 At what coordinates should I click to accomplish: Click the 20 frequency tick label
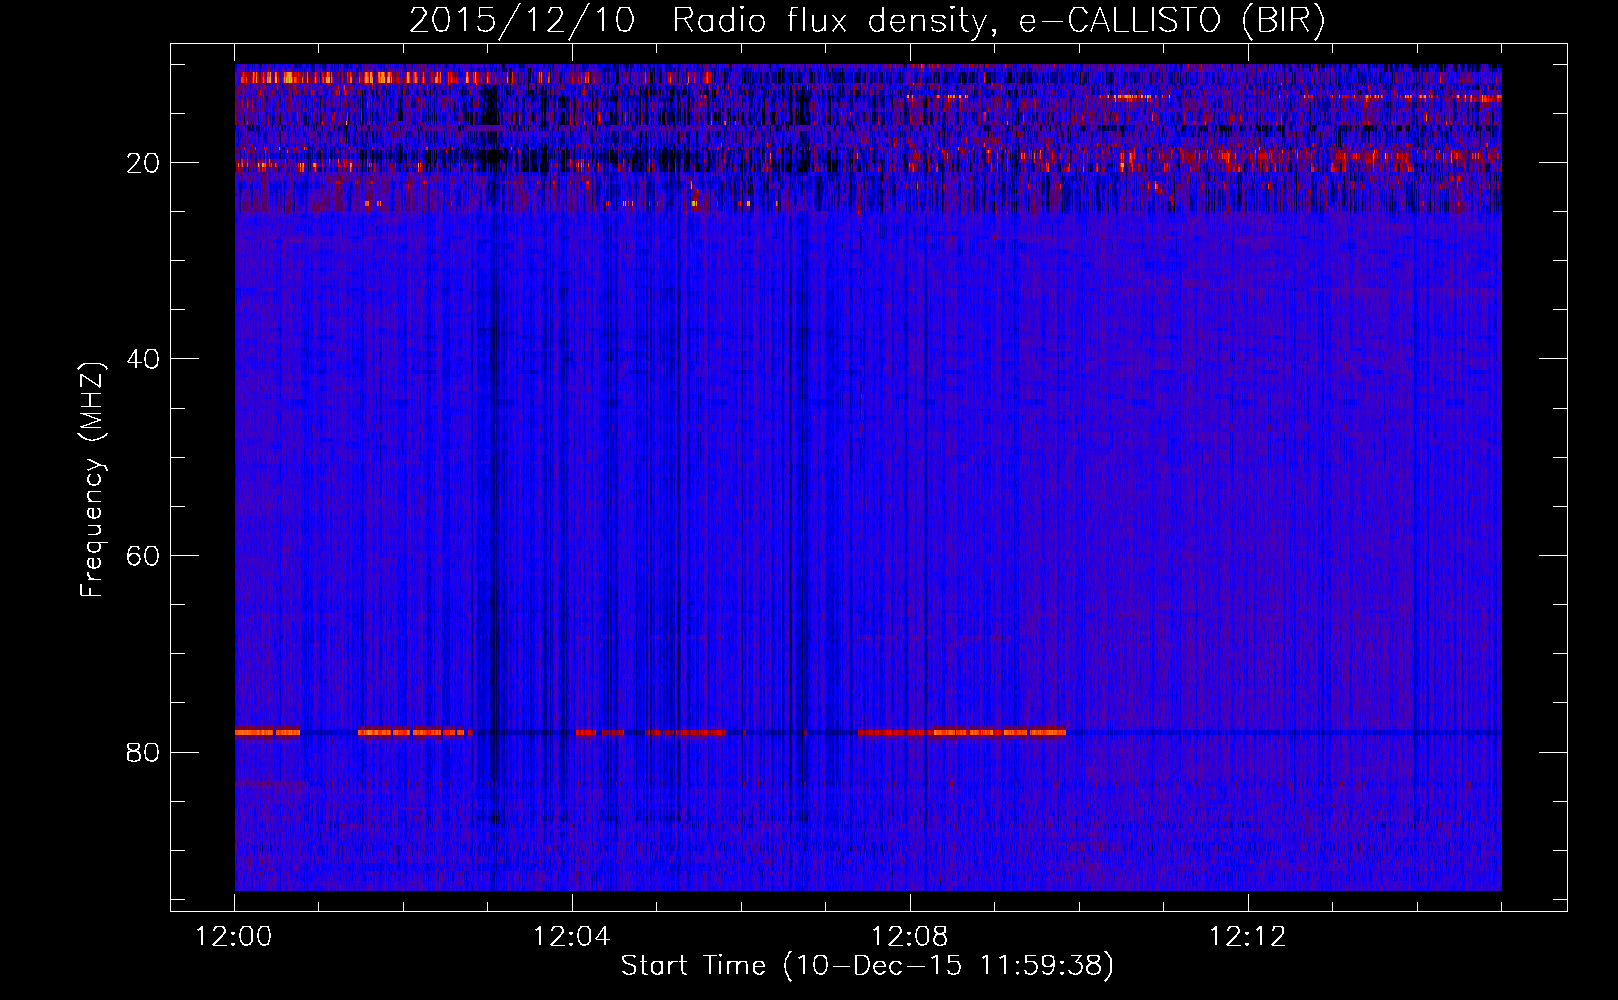pos(144,163)
